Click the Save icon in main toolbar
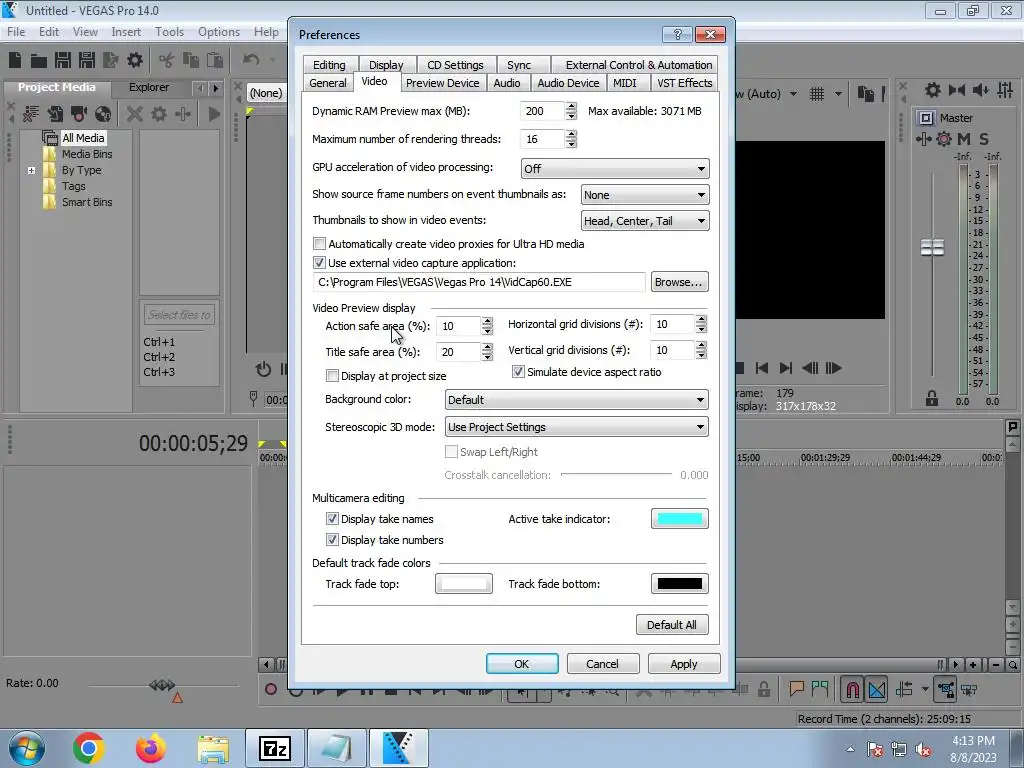 63,60
